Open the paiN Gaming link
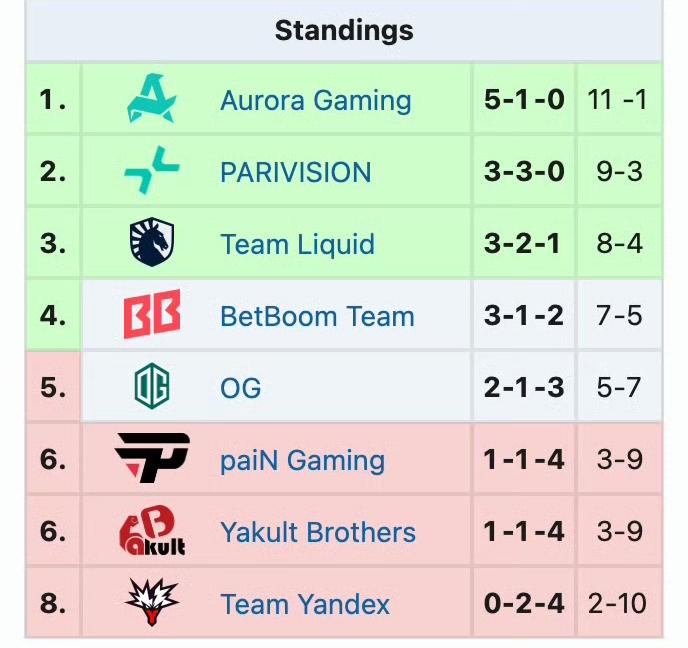Image resolution: width=688 pixels, height=648 pixels. click(302, 460)
